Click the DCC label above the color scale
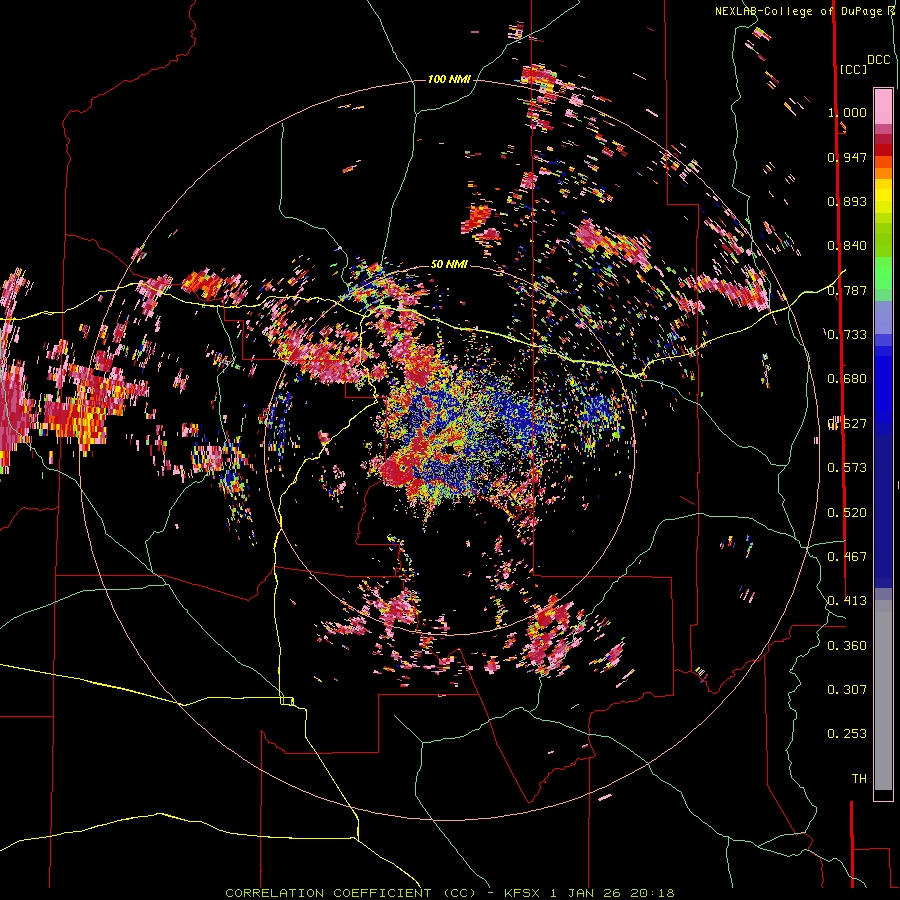900x900 pixels. click(x=879, y=60)
